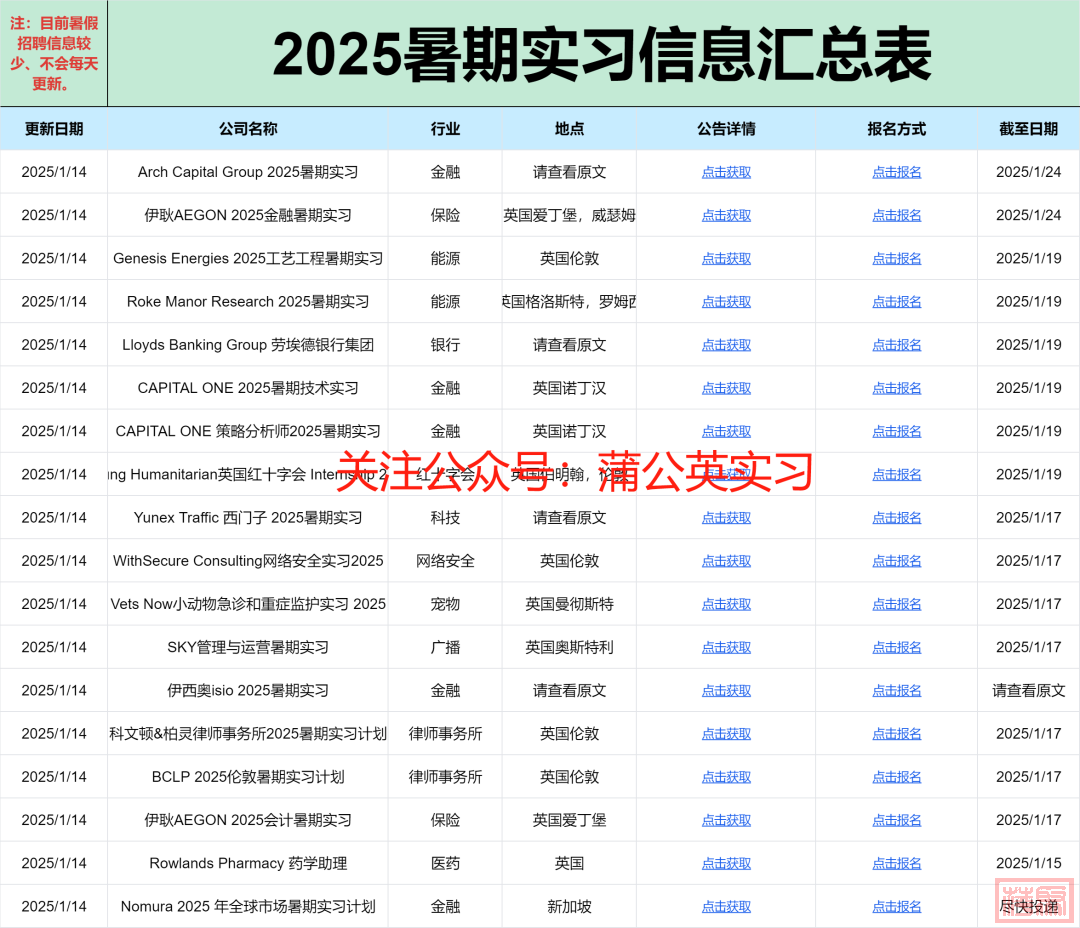The height and width of the screenshot is (928, 1080).
Task: Open 点击获取 link for 伊耿AEGON 2025金融暑期实习
Action: [x=726, y=216]
